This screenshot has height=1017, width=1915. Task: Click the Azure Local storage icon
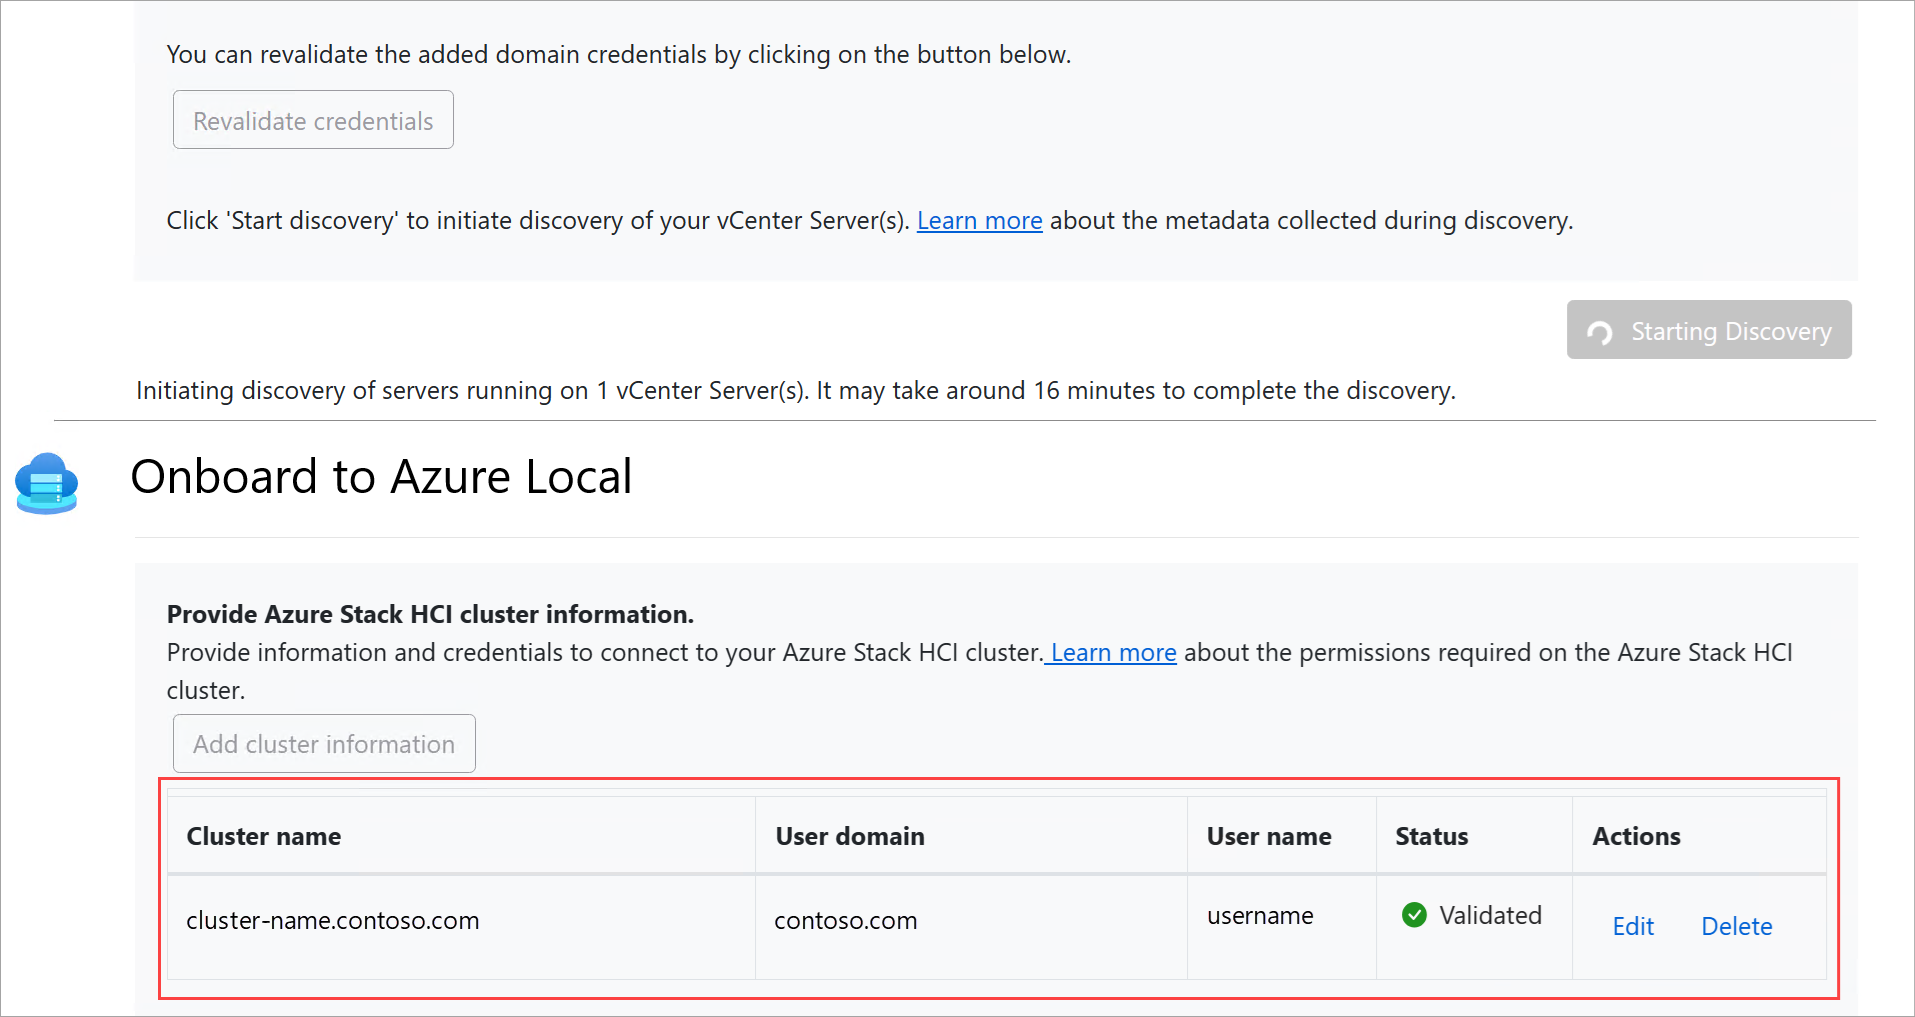tap(46, 483)
